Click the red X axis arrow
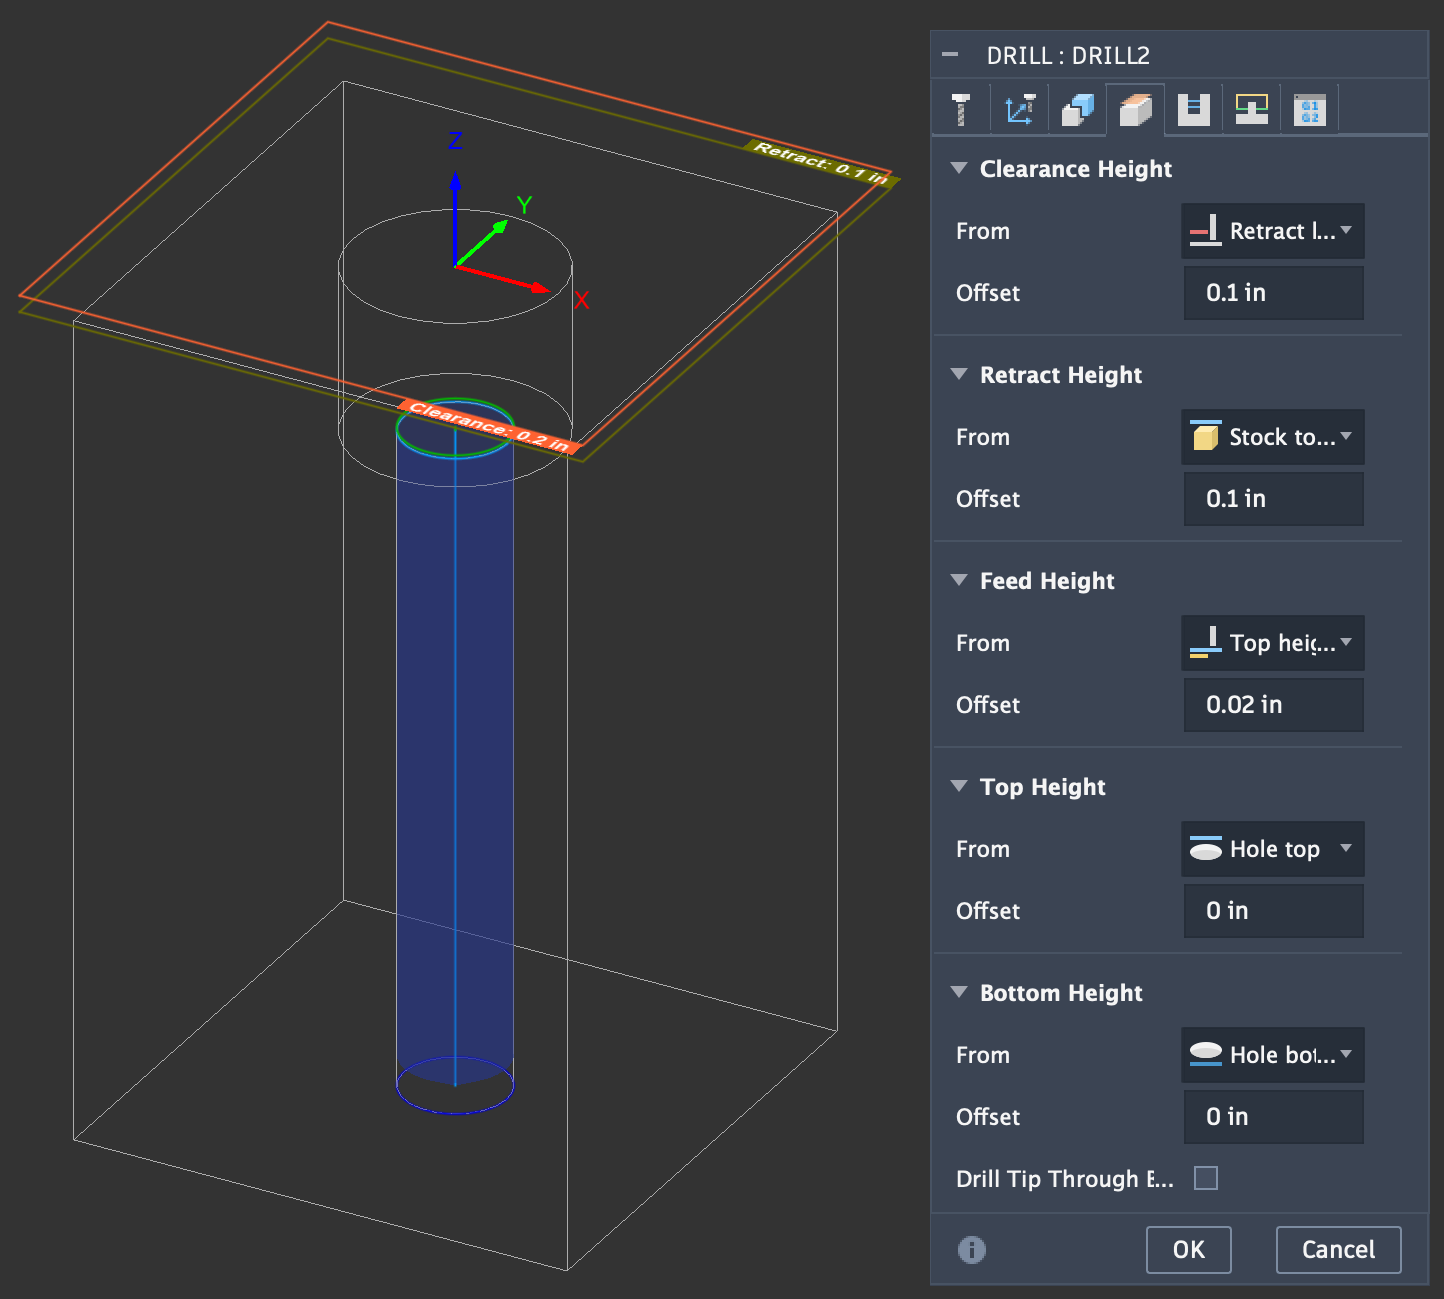The height and width of the screenshot is (1299, 1444). point(503,278)
